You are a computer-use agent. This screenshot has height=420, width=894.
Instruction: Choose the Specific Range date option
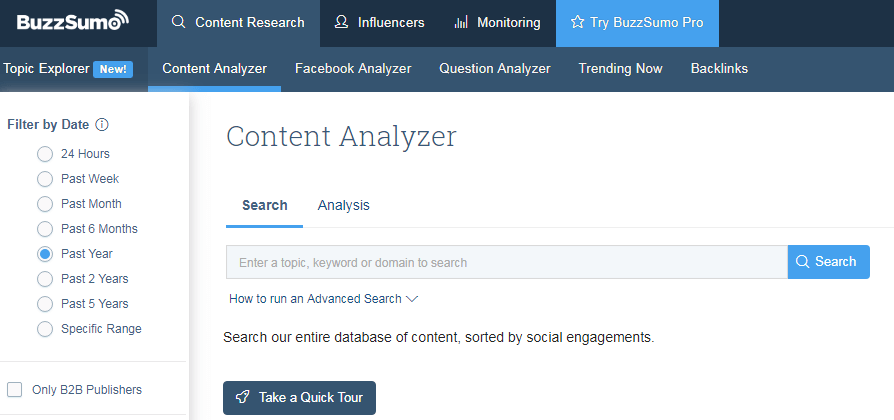(45, 329)
